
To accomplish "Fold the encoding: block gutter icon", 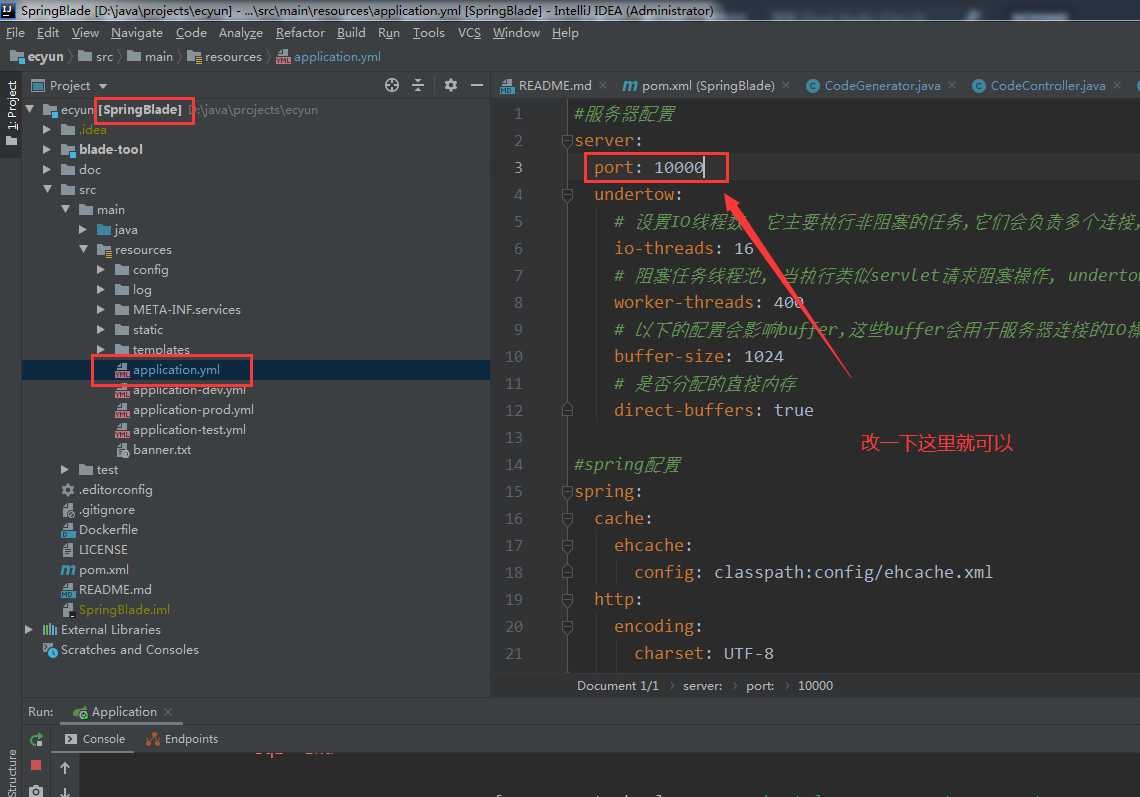I will point(567,626).
